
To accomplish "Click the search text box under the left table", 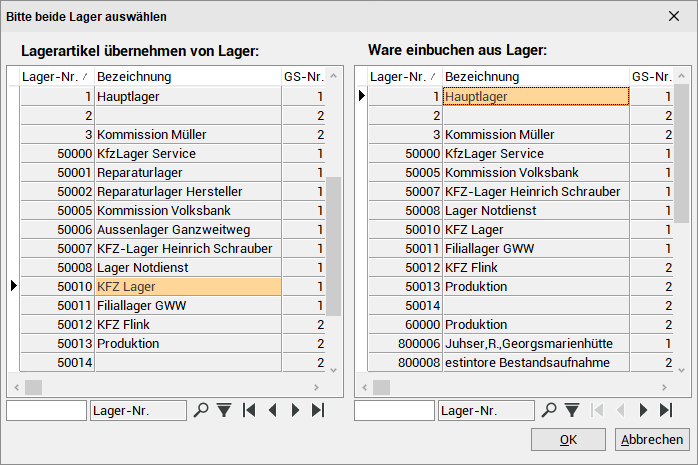I will (x=46, y=410).
